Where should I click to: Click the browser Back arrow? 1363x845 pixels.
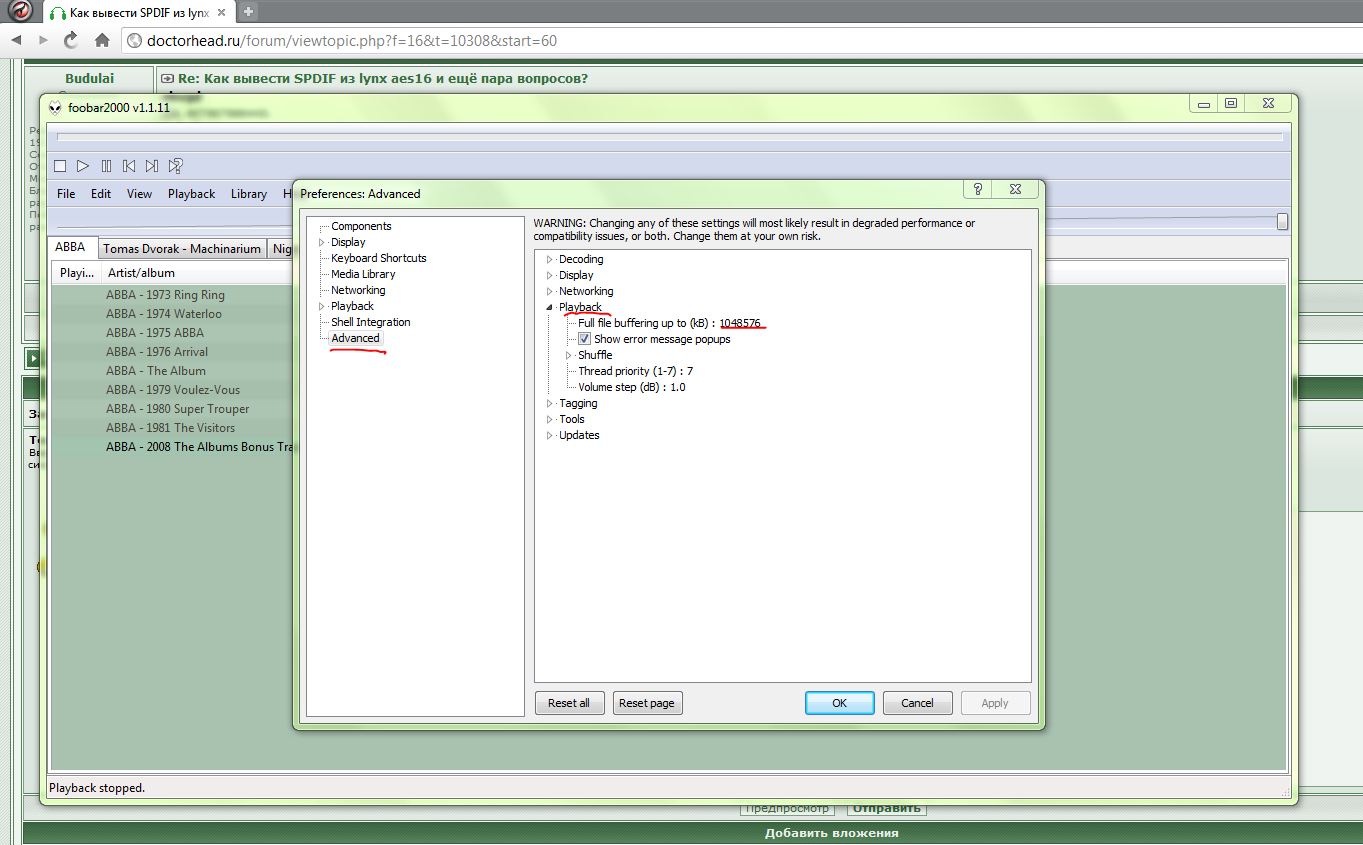pyautogui.click(x=16, y=41)
